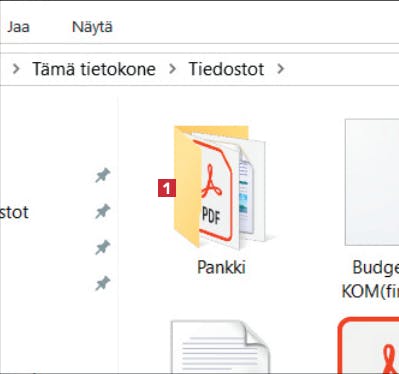Screen dimensions: 399x374
Task: Open the Näytä ribbon tab
Action: click(92, 27)
